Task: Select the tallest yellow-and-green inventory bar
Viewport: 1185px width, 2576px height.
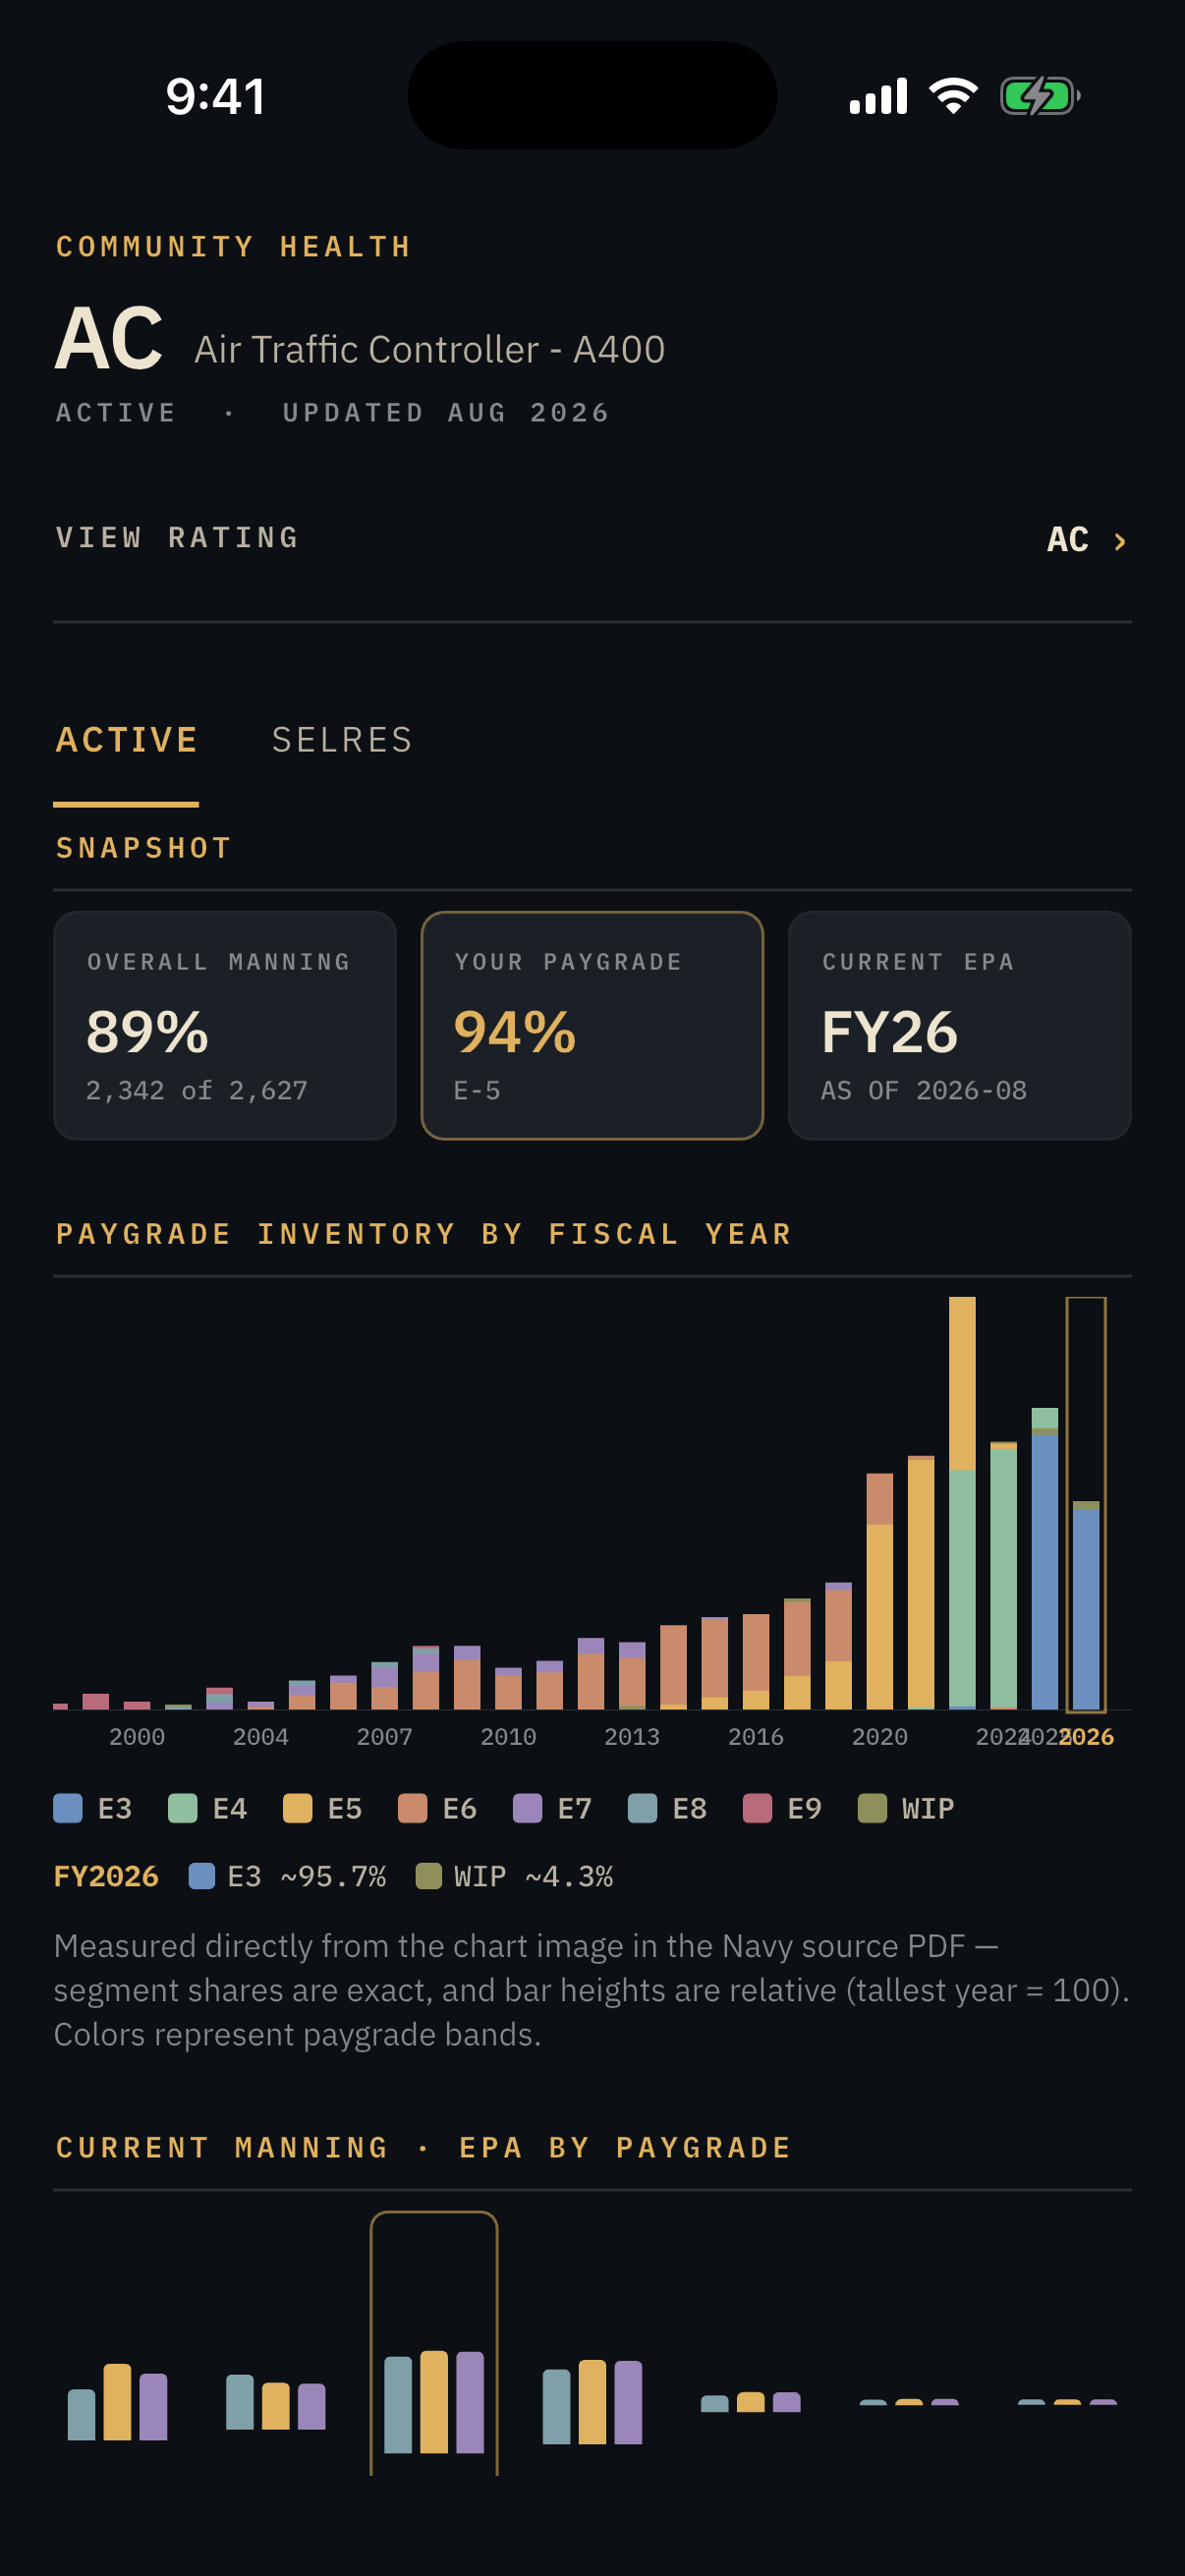Action: point(962,1503)
